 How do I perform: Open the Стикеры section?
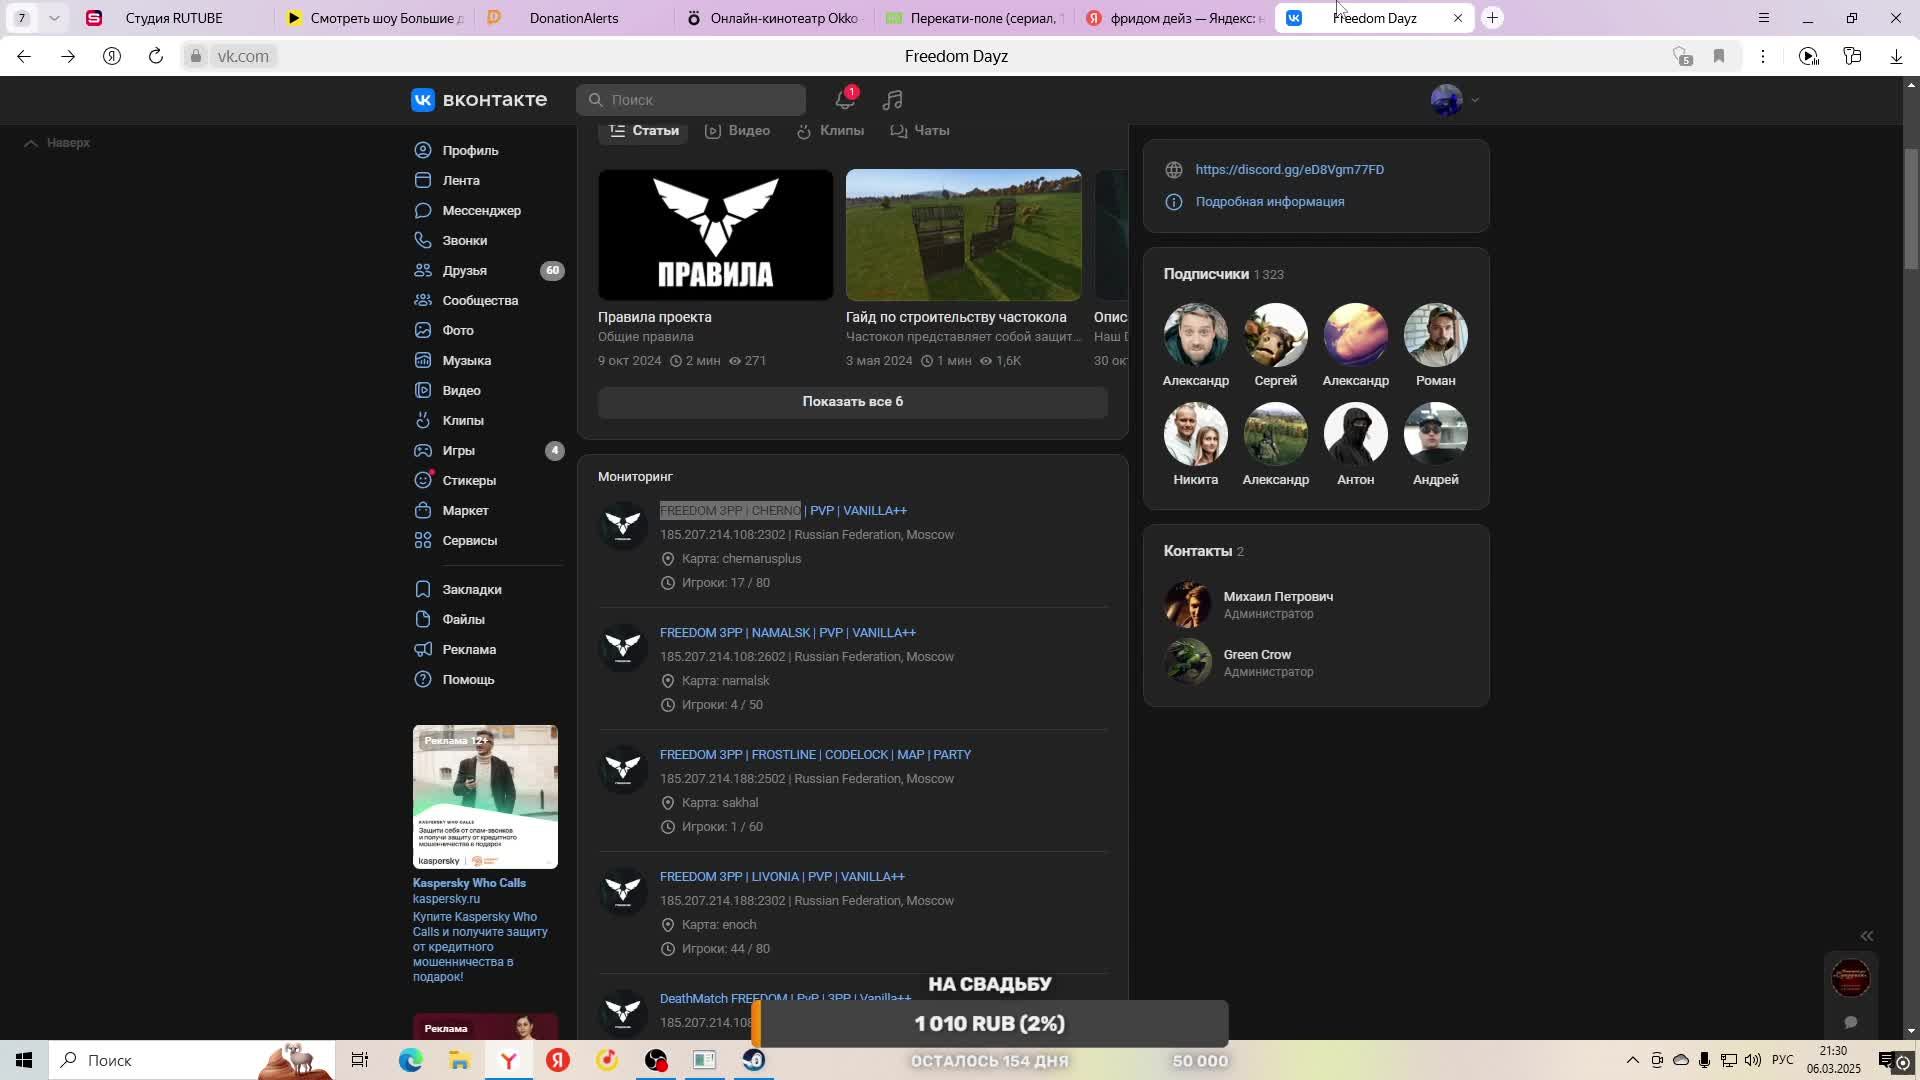click(x=469, y=480)
